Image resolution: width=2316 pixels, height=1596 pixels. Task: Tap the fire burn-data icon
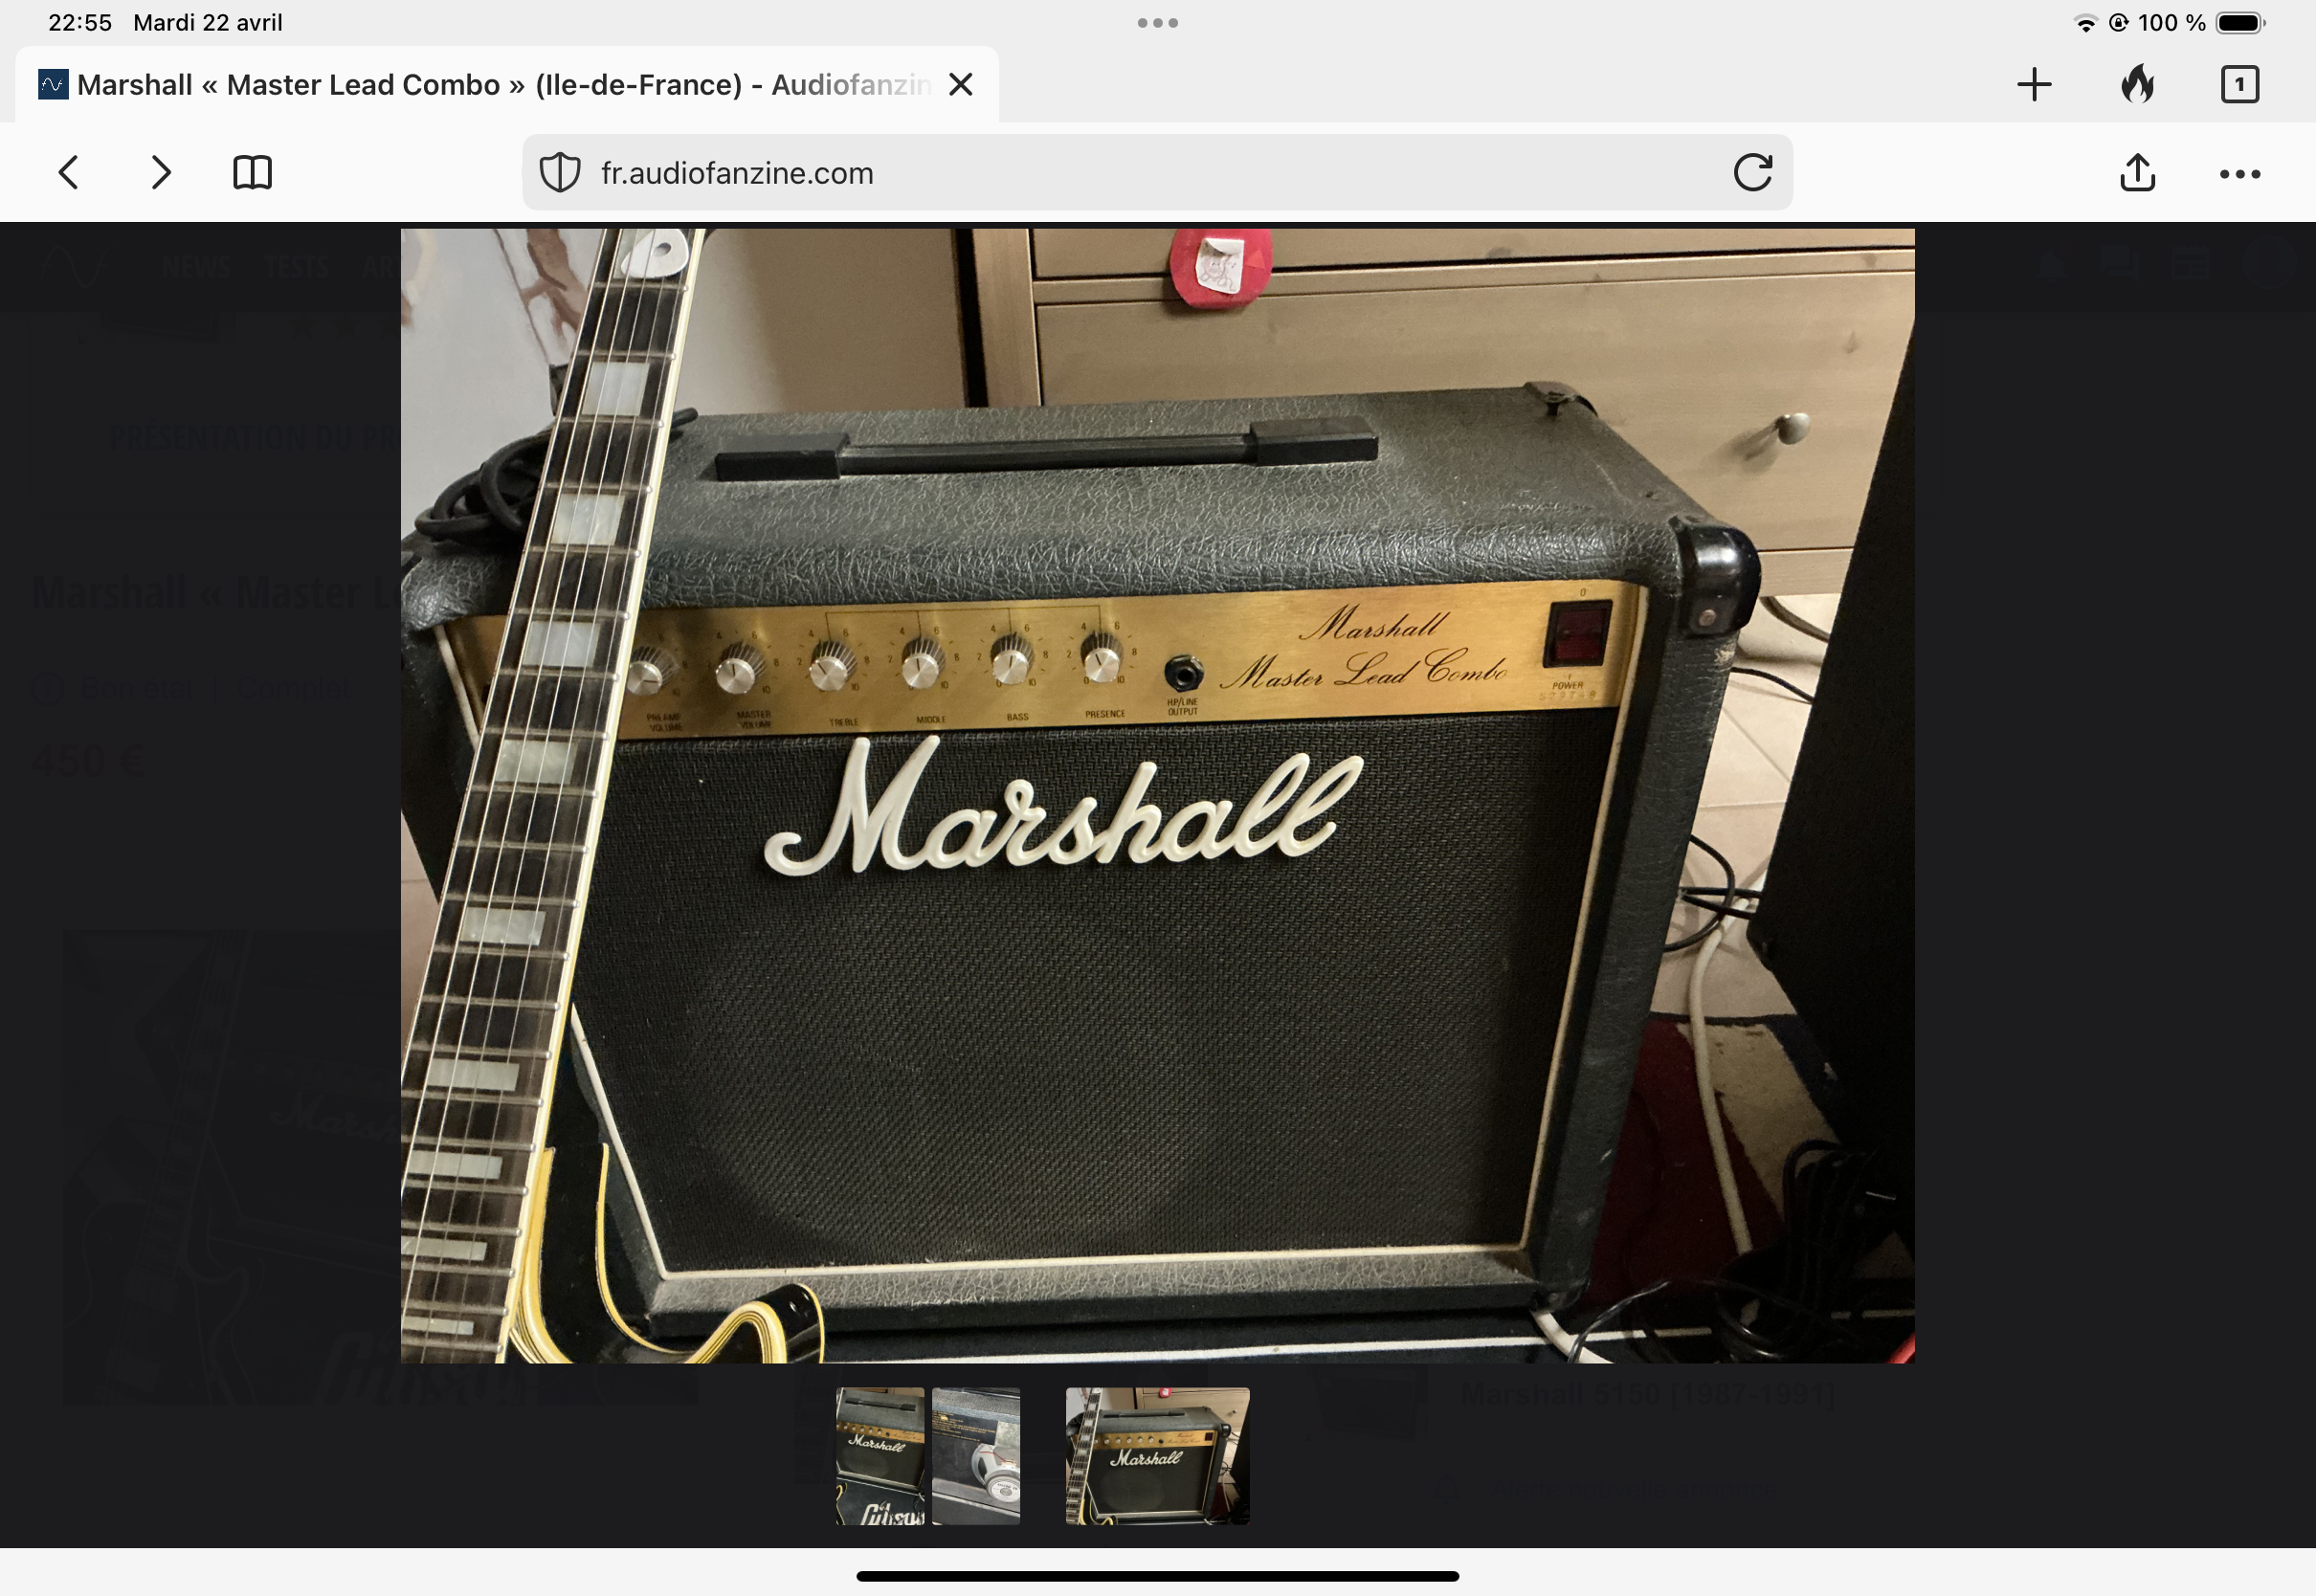tap(2137, 84)
